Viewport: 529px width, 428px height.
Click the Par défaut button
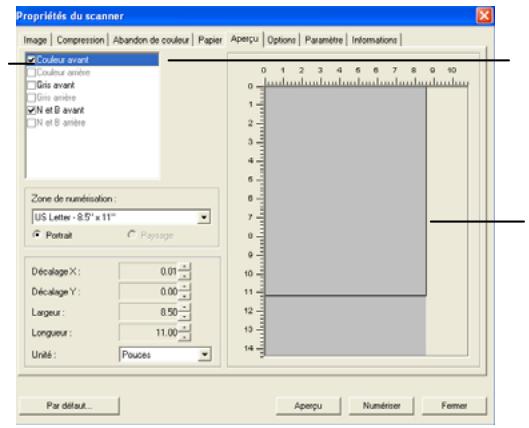click(x=69, y=405)
